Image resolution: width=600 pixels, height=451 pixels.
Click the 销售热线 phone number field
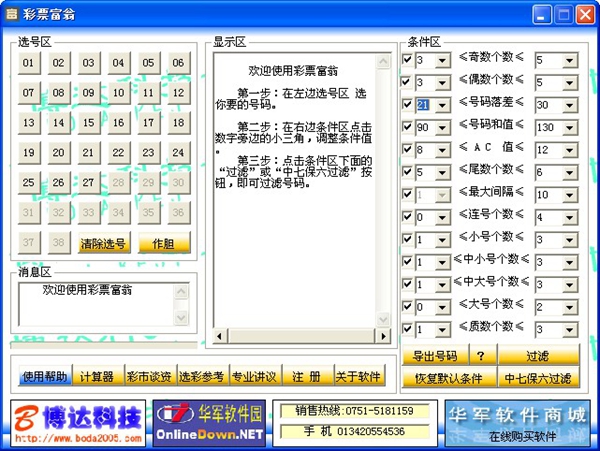point(362,411)
